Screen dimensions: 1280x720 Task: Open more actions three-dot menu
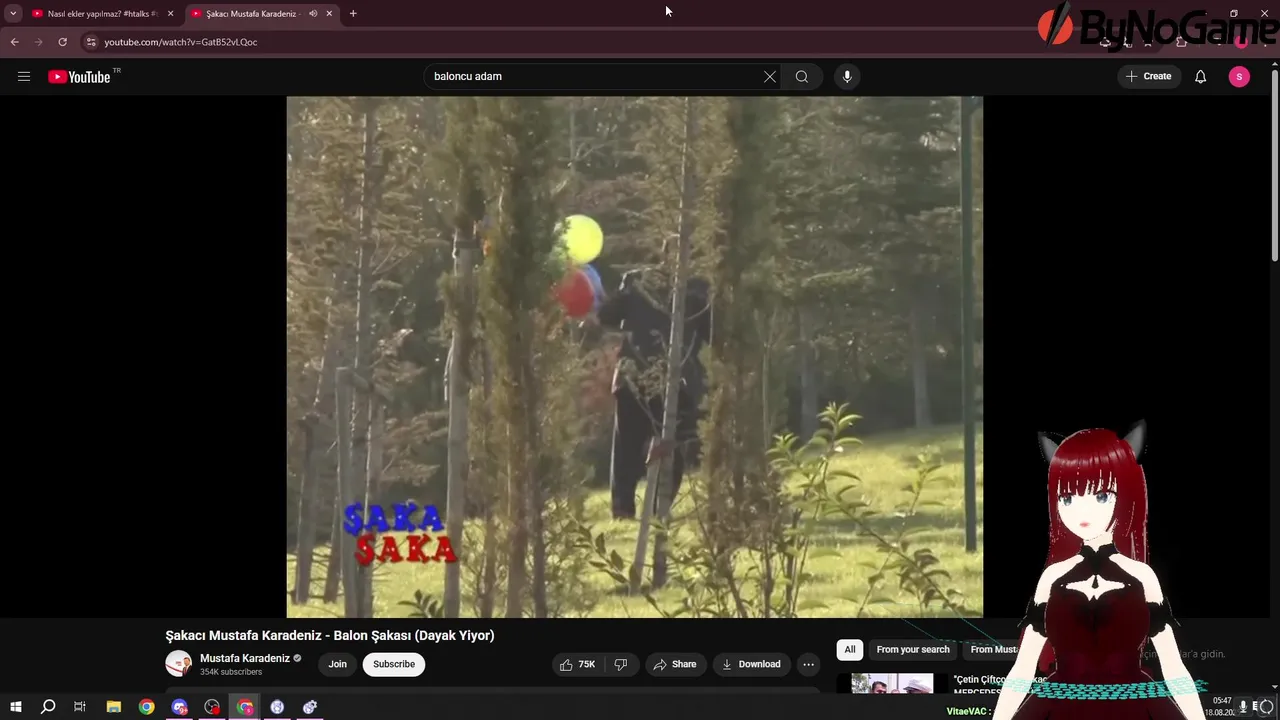pyautogui.click(x=808, y=664)
